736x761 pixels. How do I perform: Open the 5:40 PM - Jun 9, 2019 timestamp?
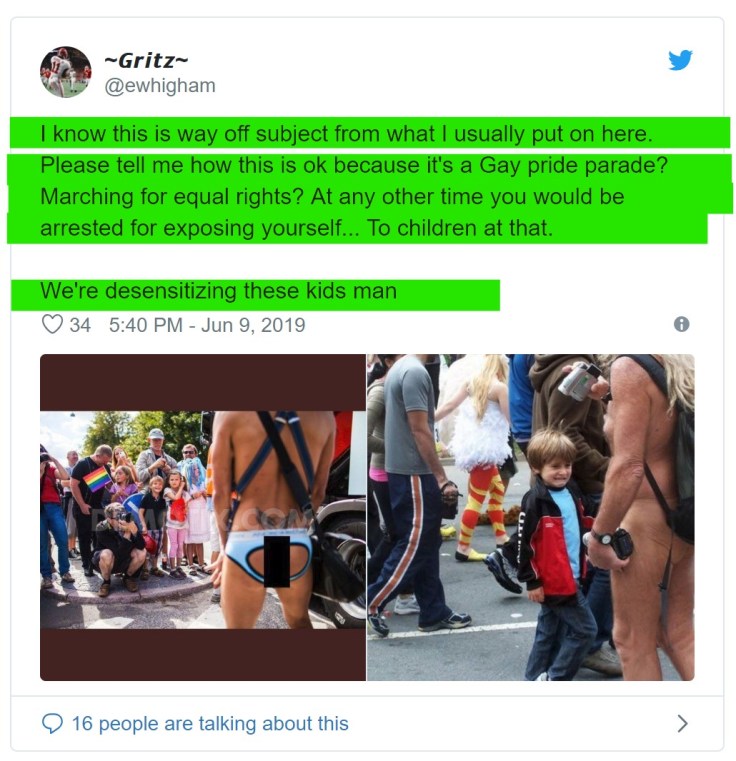[207, 325]
